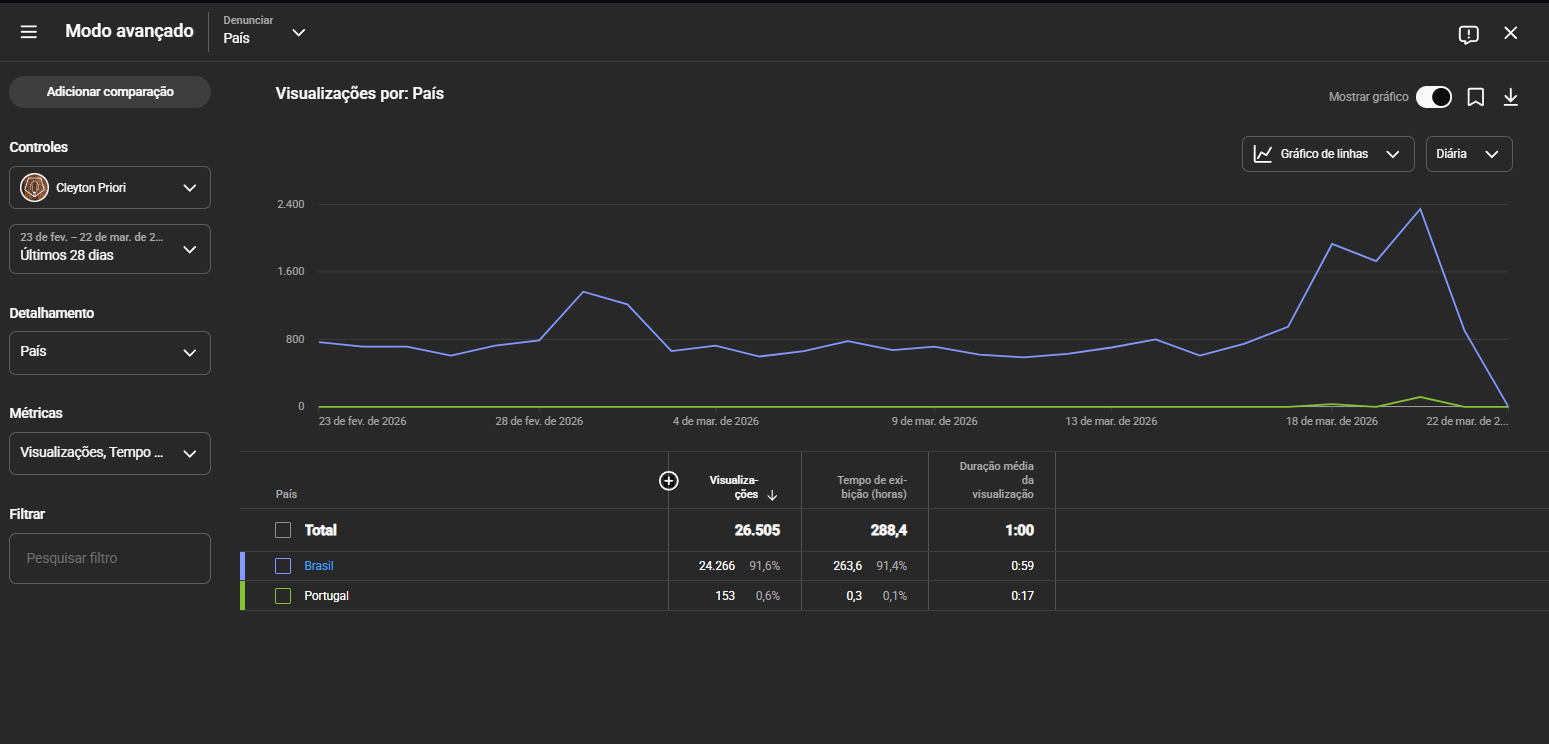Viewport: 1549px width, 744px height.
Task: Click the Modo avançado heading
Action: [x=129, y=31]
